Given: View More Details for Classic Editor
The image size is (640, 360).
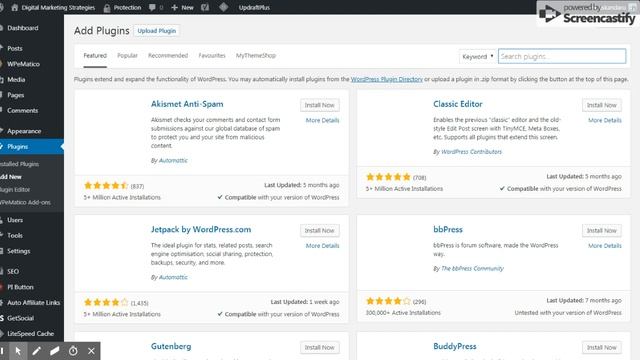Looking at the screenshot, I should click(x=605, y=120).
